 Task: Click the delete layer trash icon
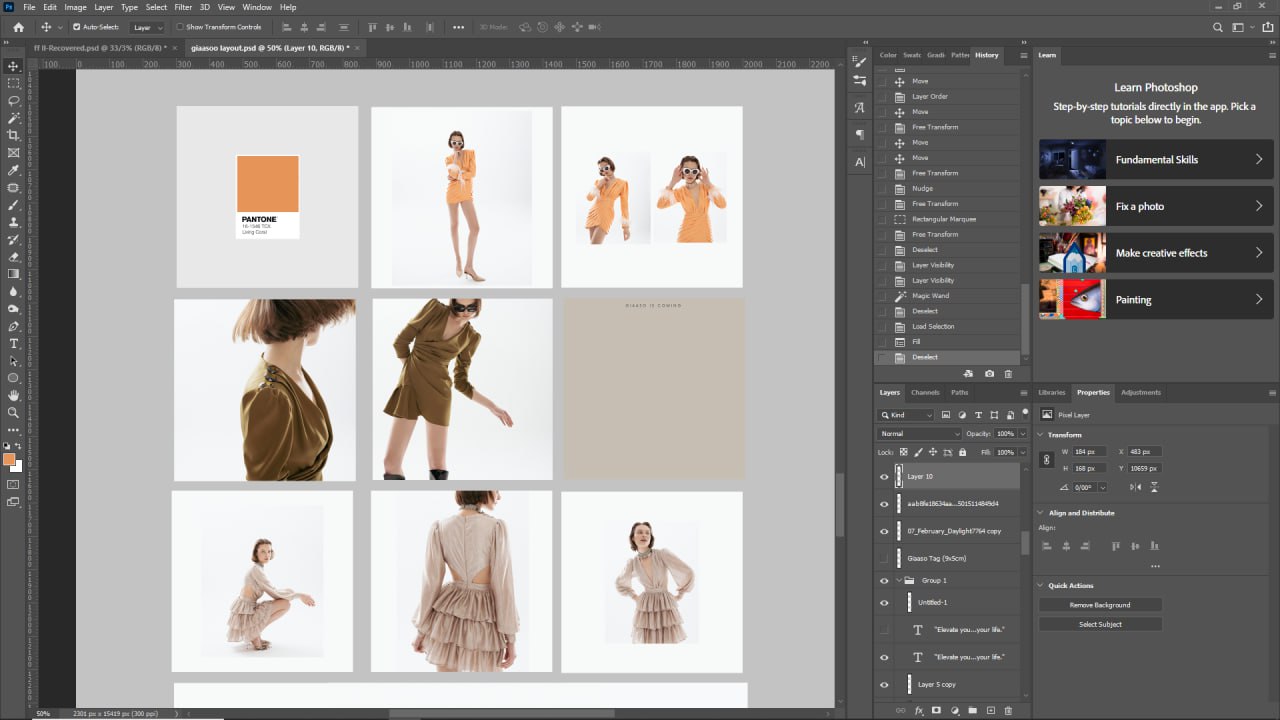tap(1008, 710)
